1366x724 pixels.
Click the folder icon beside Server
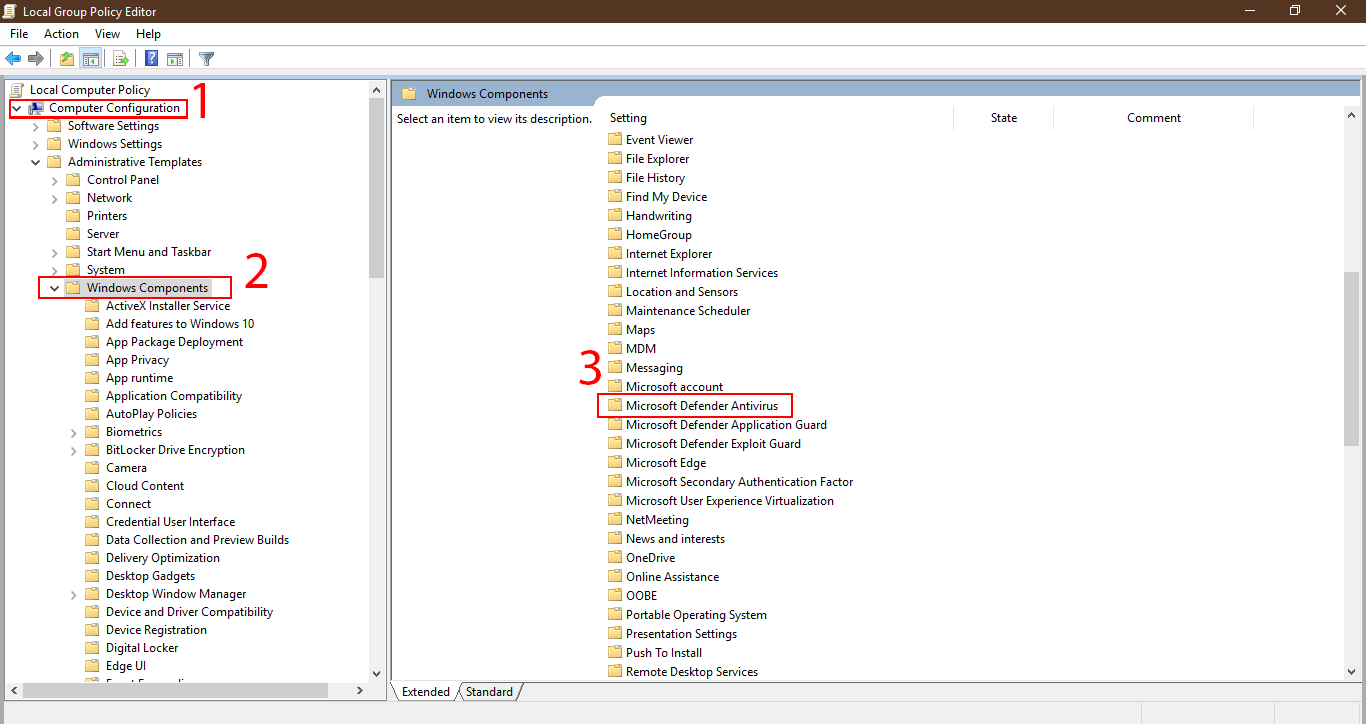click(73, 234)
